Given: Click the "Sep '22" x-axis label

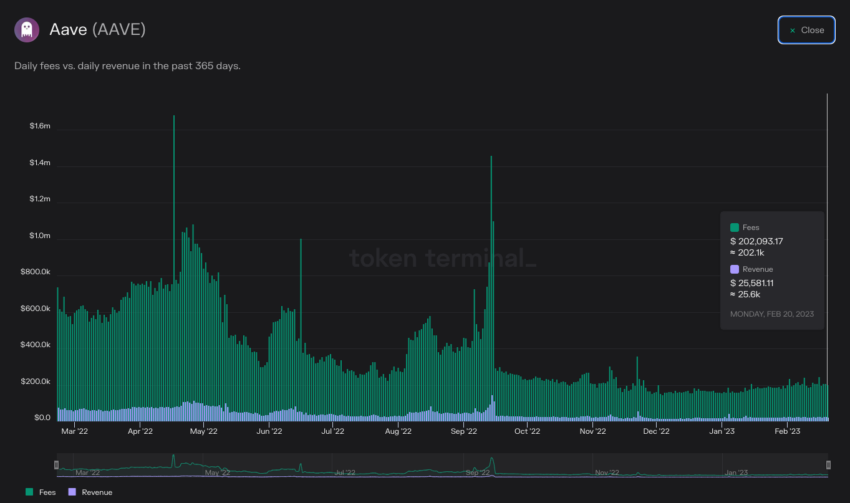Looking at the screenshot, I should (463, 431).
